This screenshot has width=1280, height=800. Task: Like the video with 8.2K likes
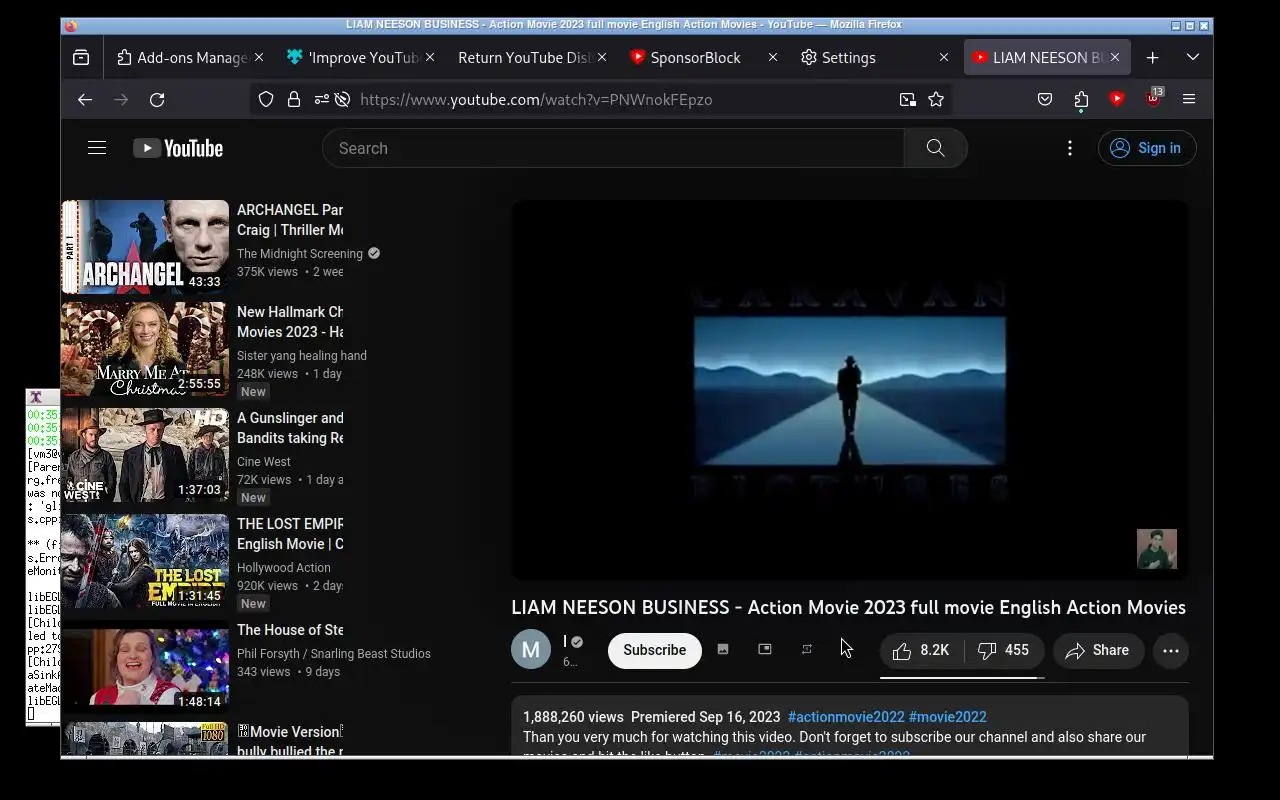click(x=922, y=650)
